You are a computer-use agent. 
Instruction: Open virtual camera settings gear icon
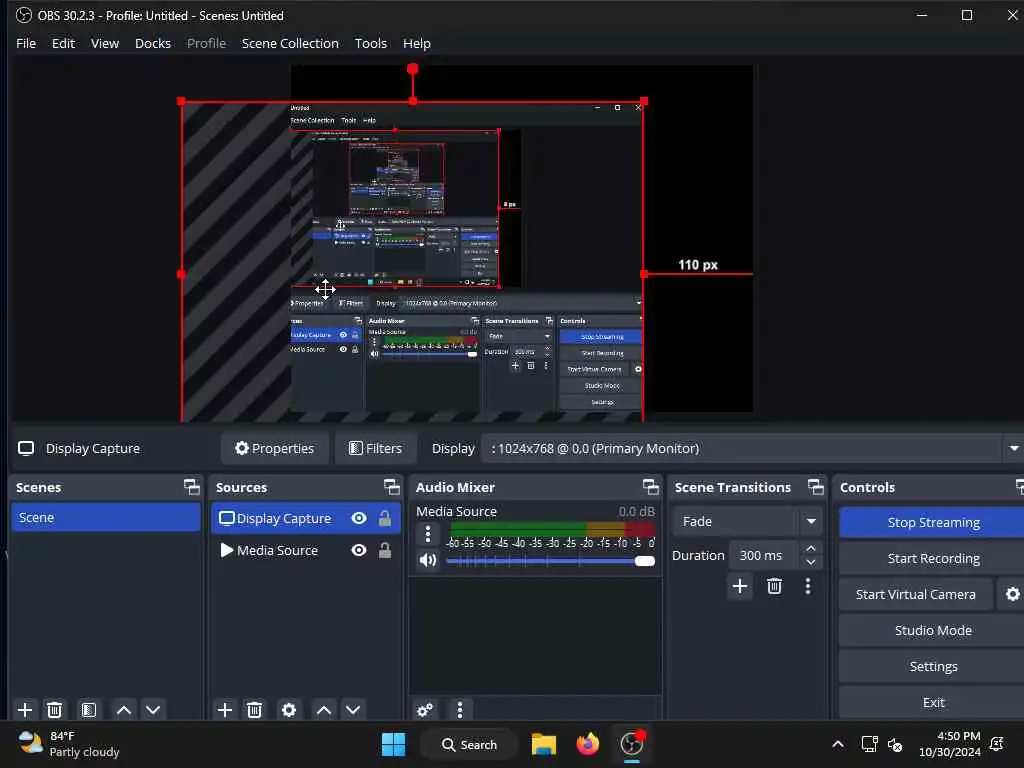tap(1012, 594)
